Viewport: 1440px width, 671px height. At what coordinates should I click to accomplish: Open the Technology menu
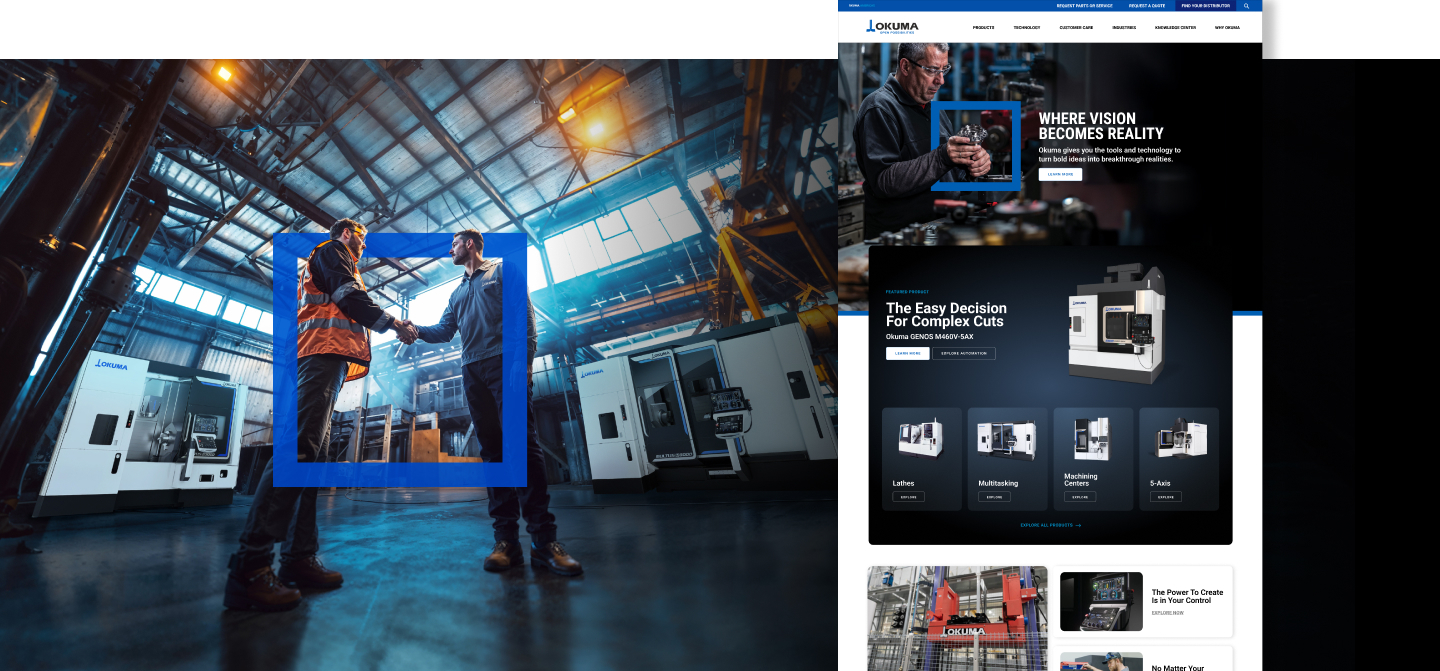[1026, 28]
